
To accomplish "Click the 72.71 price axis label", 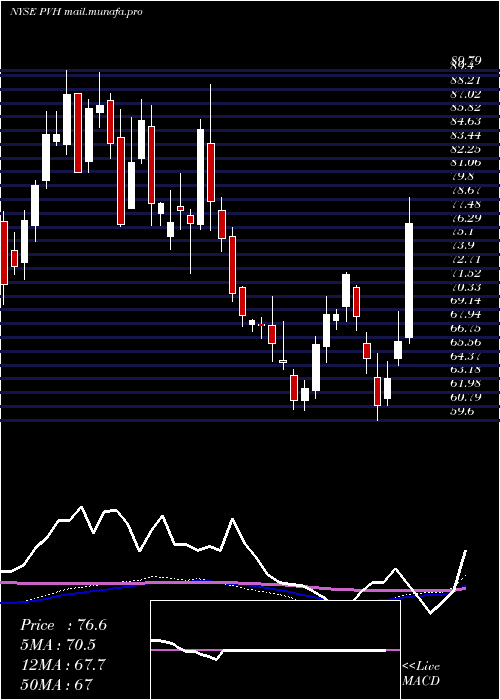I will click(465, 259).
